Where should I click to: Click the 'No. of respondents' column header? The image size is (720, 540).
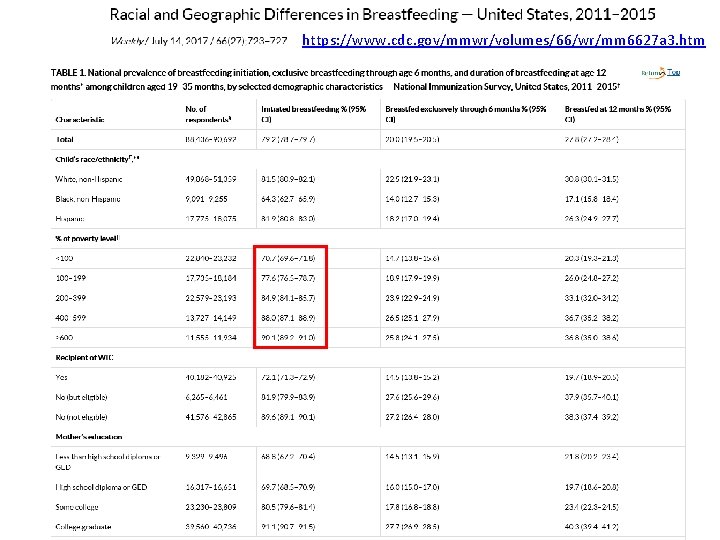point(208,114)
